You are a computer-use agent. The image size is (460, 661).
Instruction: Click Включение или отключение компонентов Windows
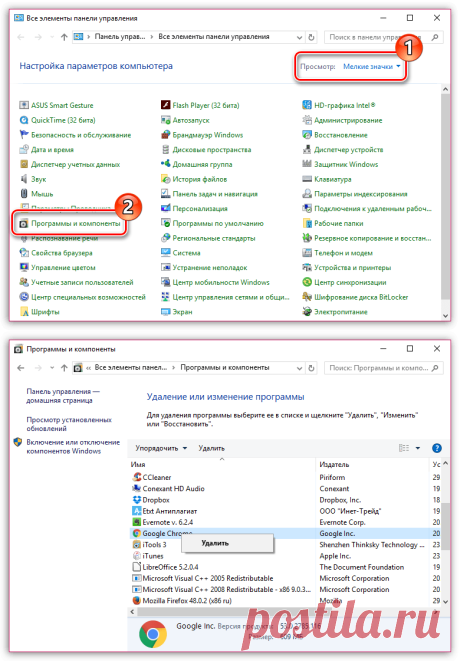[x=73, y=446]
